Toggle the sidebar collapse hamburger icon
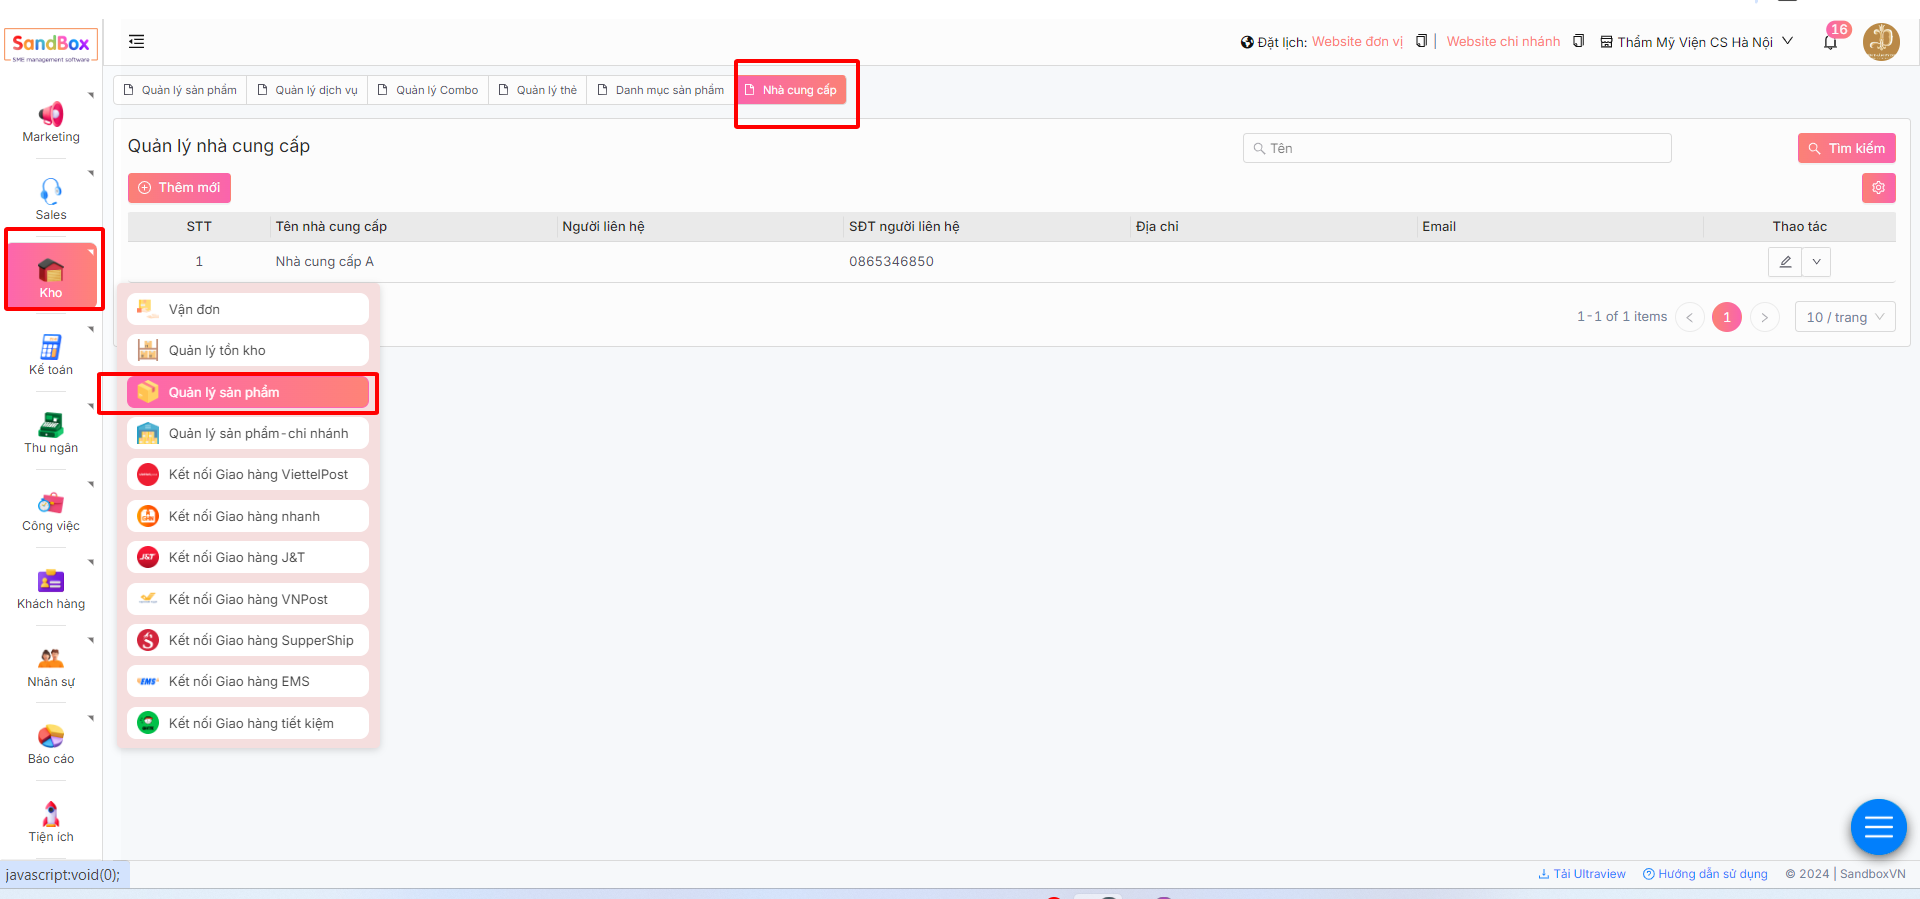The height and width of the screenshot is (899, 1920). coord(137,41)
